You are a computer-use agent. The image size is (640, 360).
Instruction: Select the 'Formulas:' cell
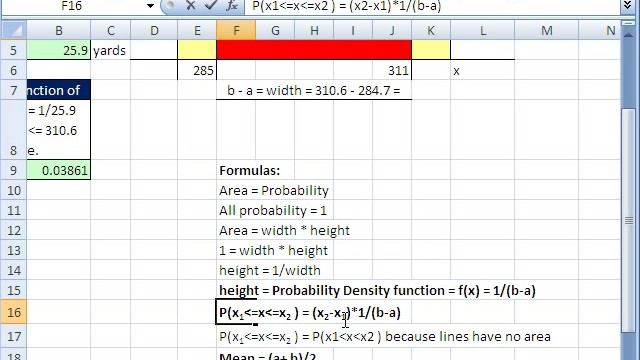pyautogui.click(x=236, y=170)
